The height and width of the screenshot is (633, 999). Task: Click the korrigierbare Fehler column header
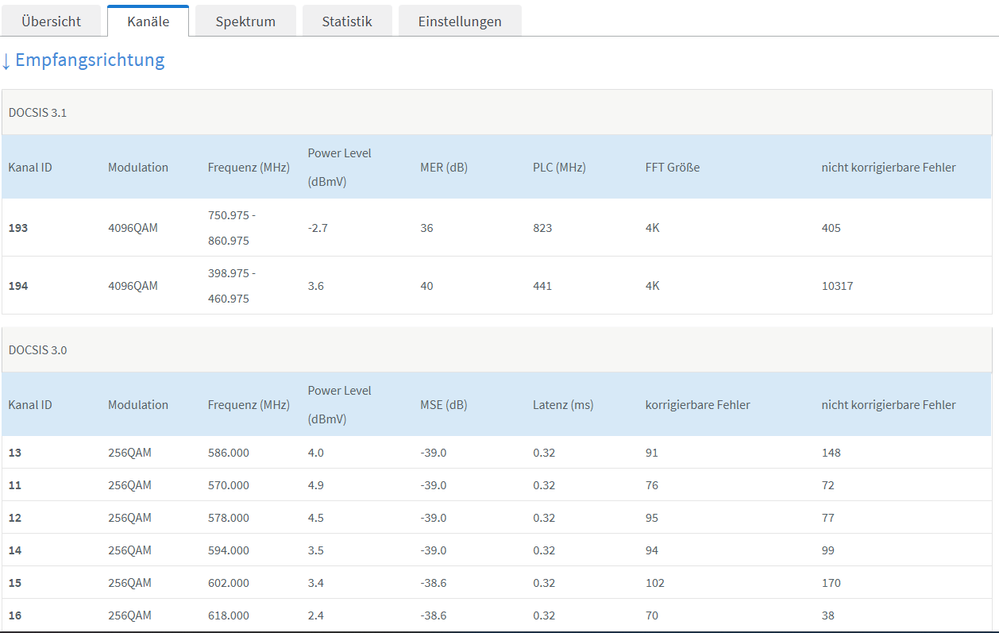697,405
